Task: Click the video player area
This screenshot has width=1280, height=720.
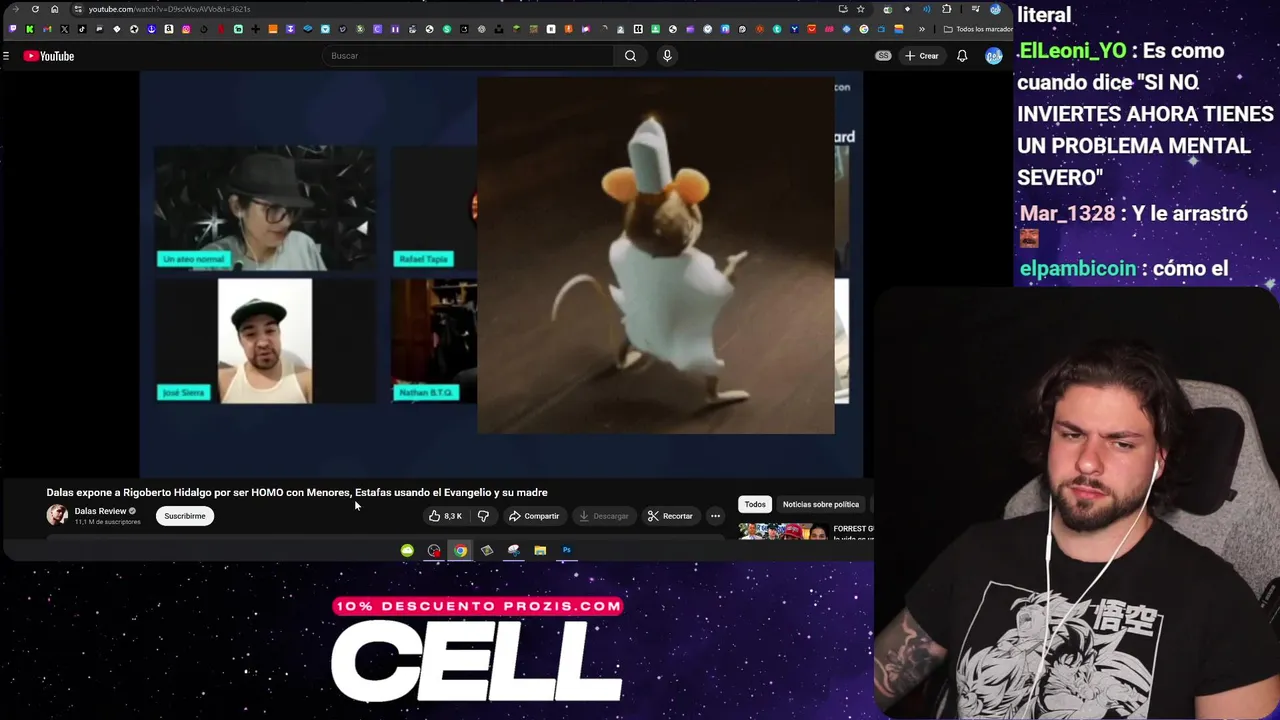Action: point(501,274)
